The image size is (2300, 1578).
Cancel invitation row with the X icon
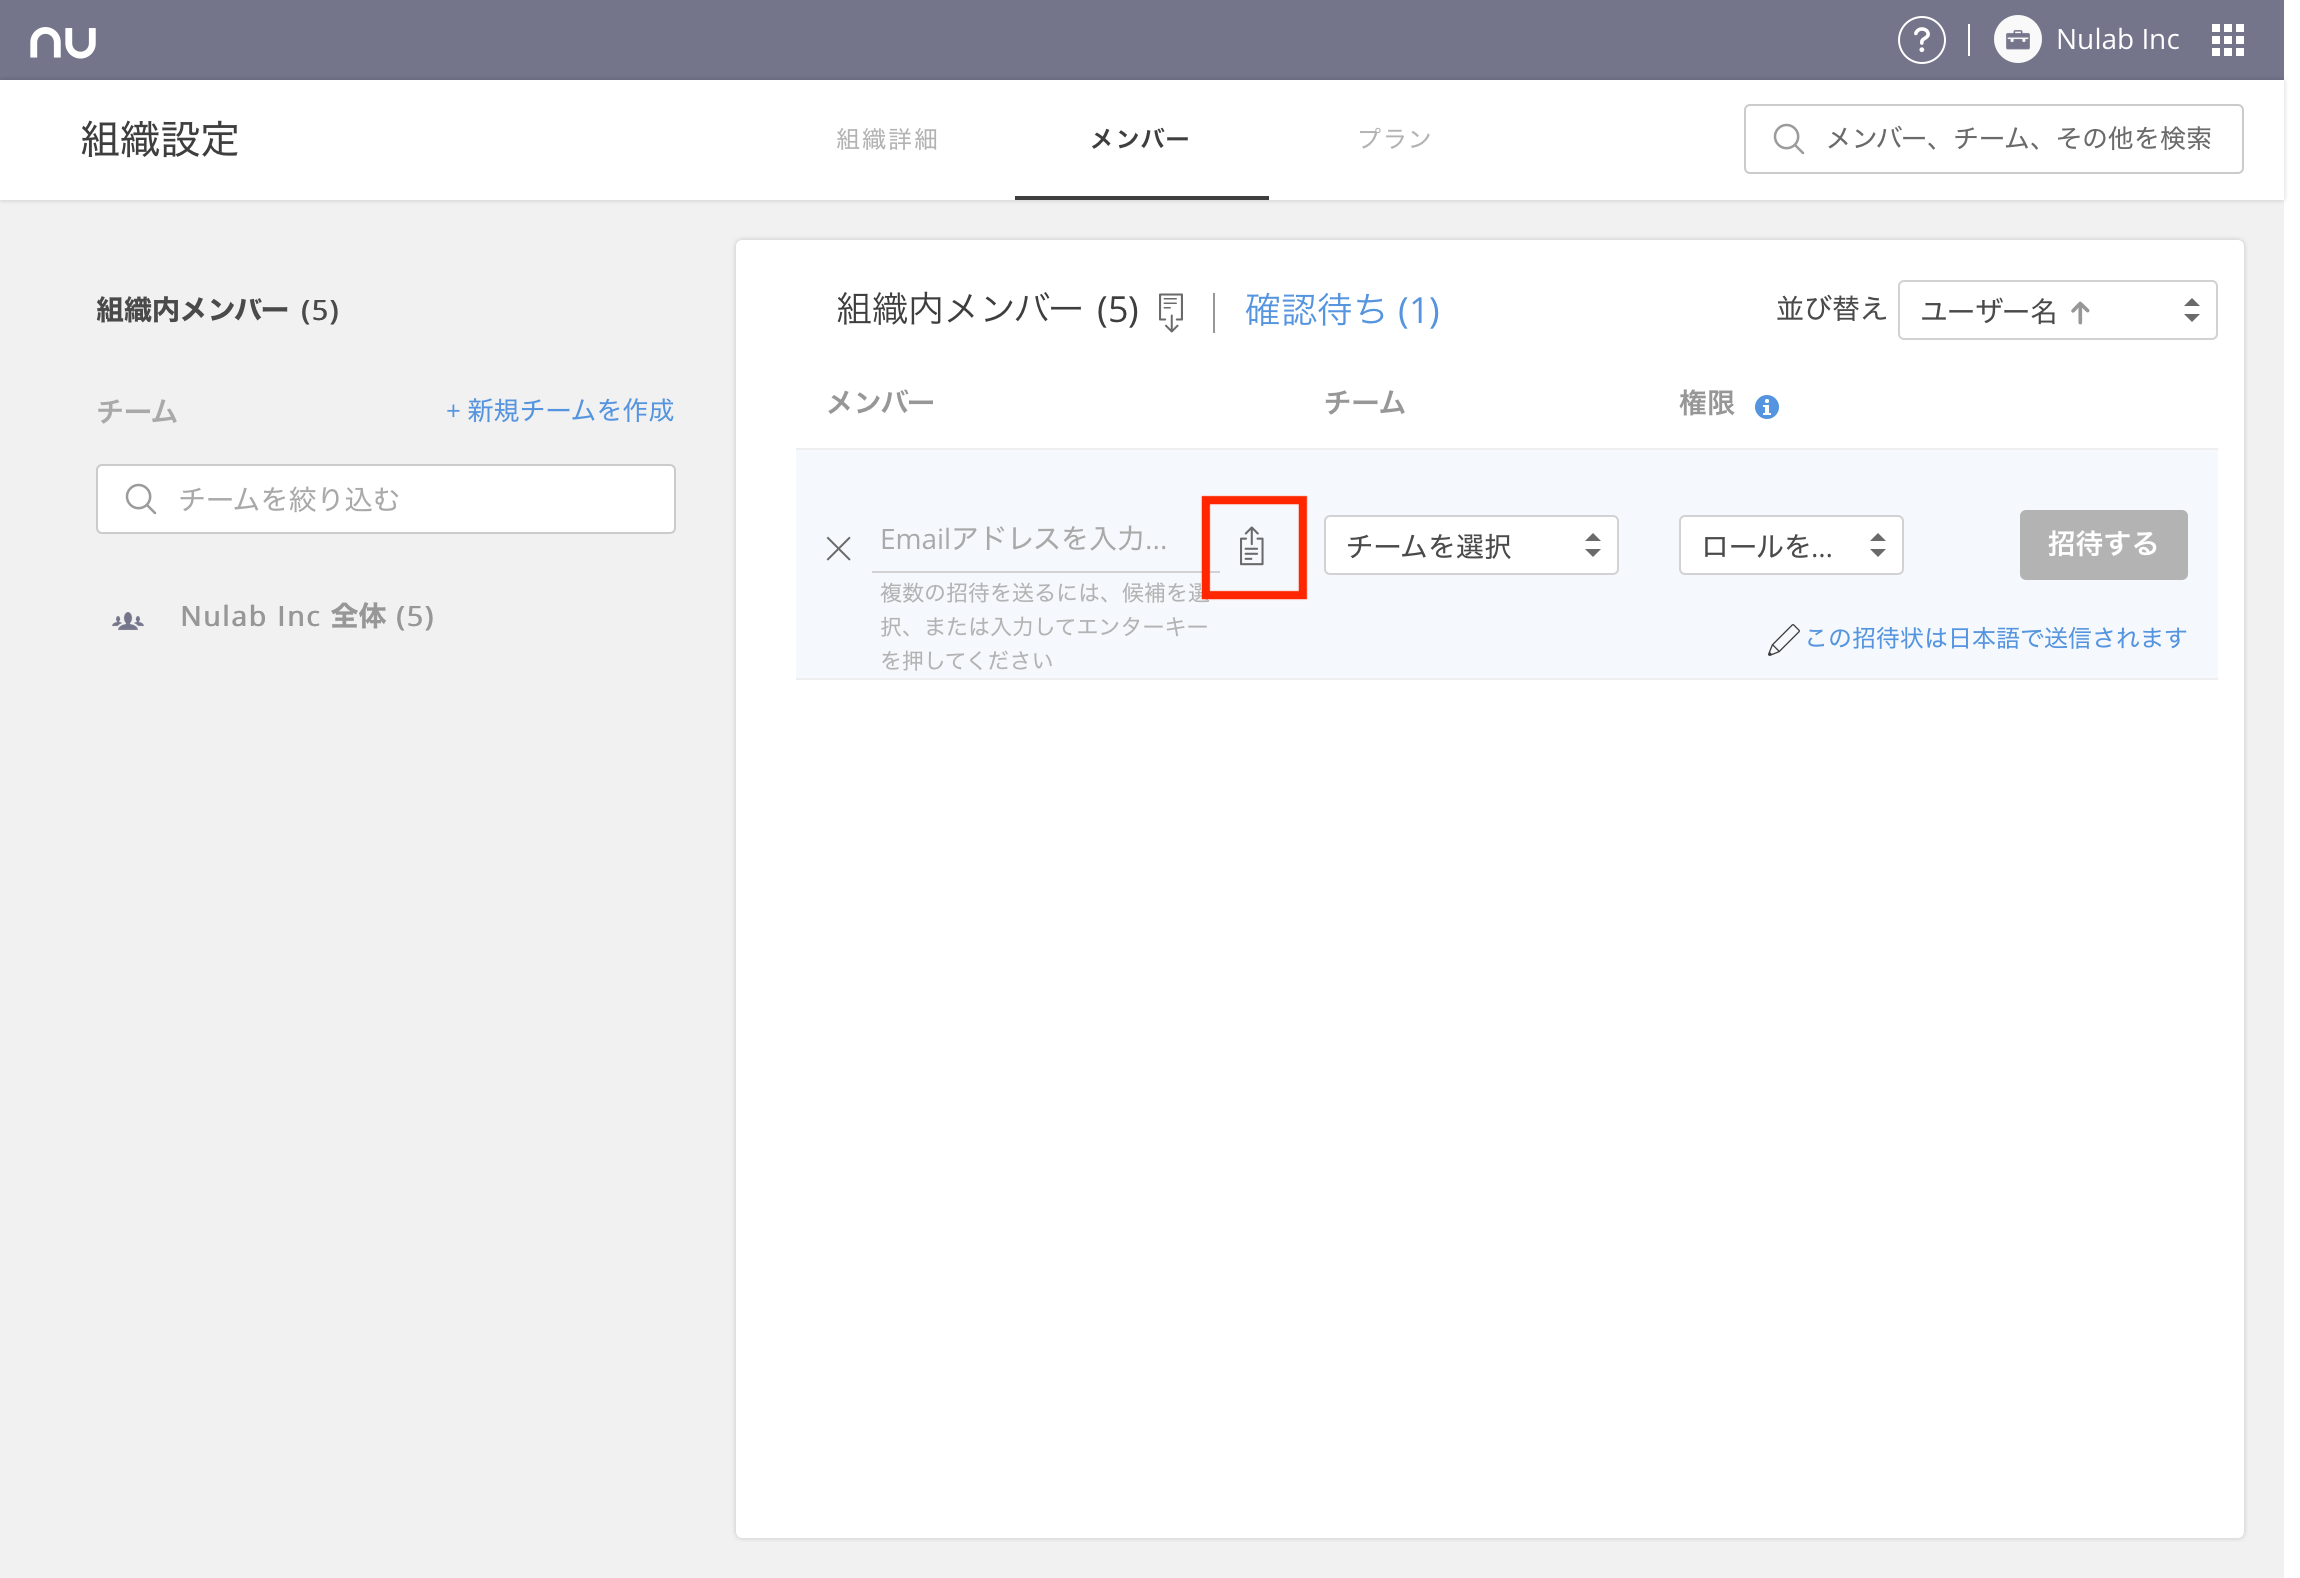click(x=838, y=548)
